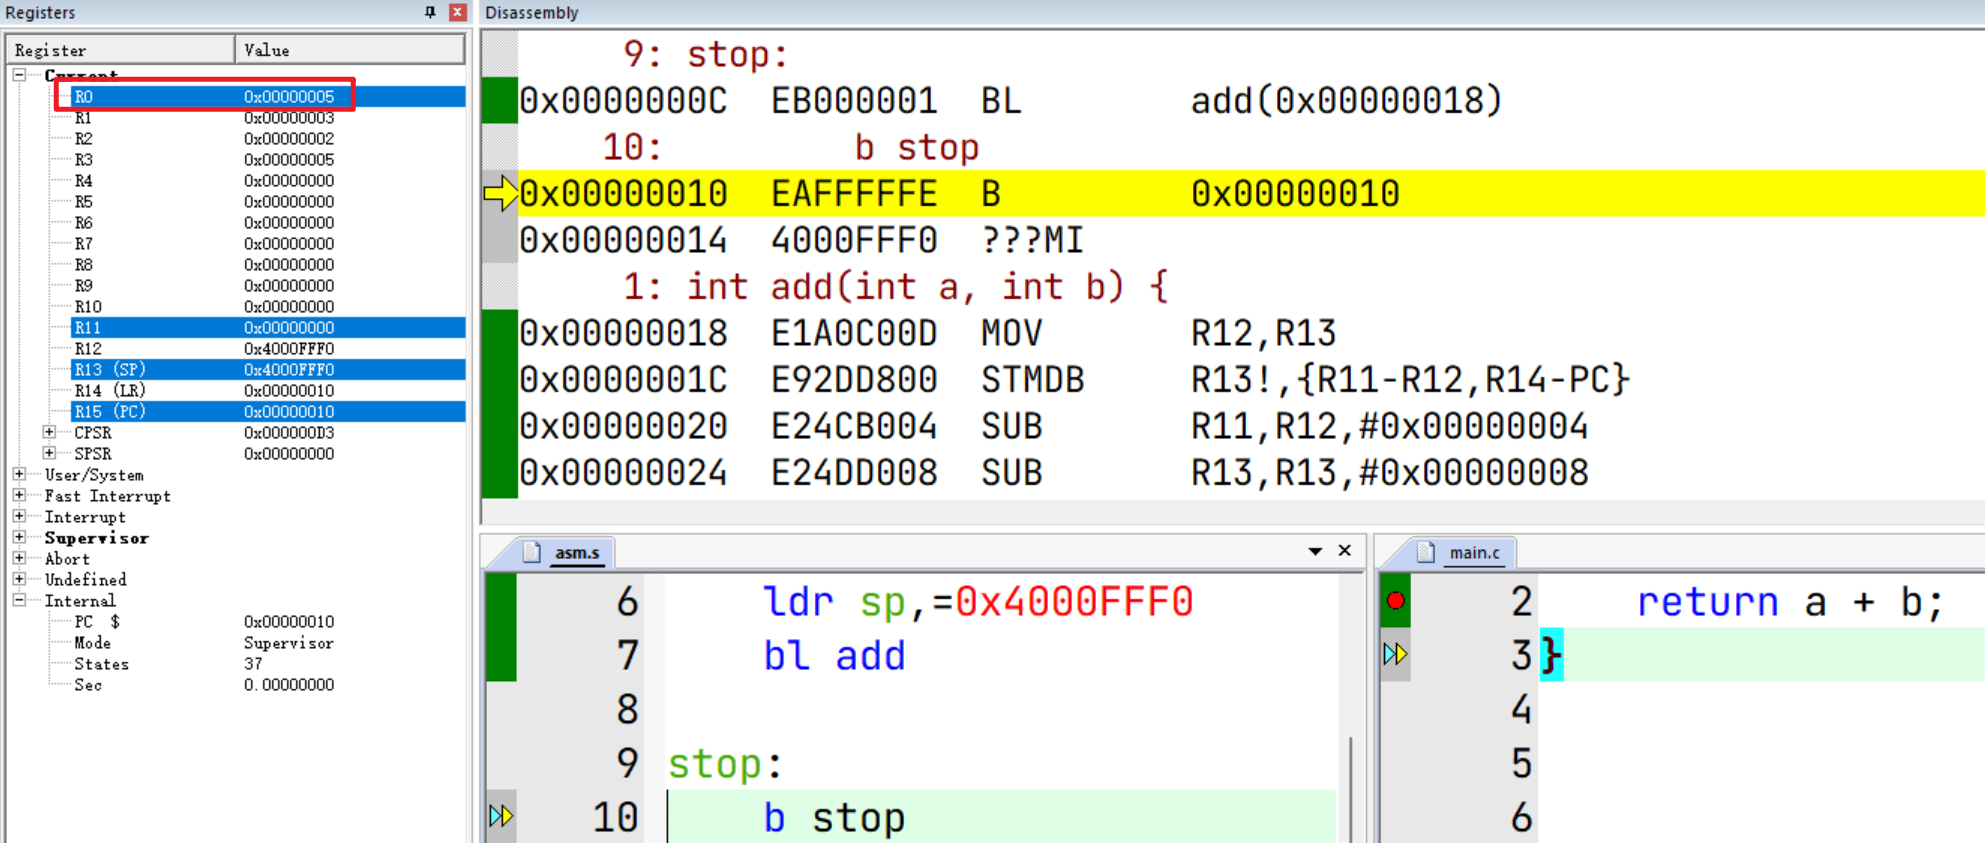Expand the CPSR register flags
This screenshot has width=1985, height=843.
[x=49, y=432]
